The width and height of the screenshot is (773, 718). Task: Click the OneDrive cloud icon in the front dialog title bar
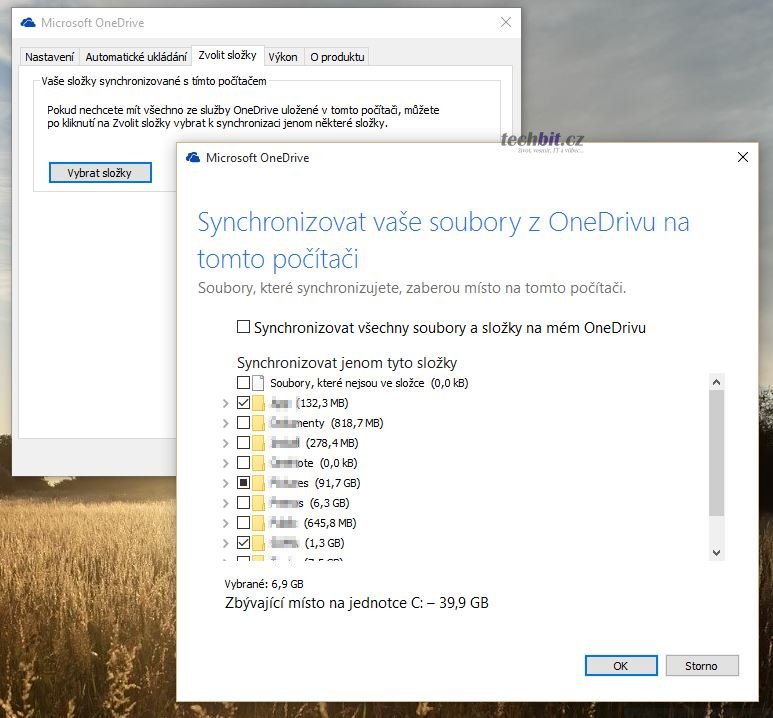coord(194,158)
